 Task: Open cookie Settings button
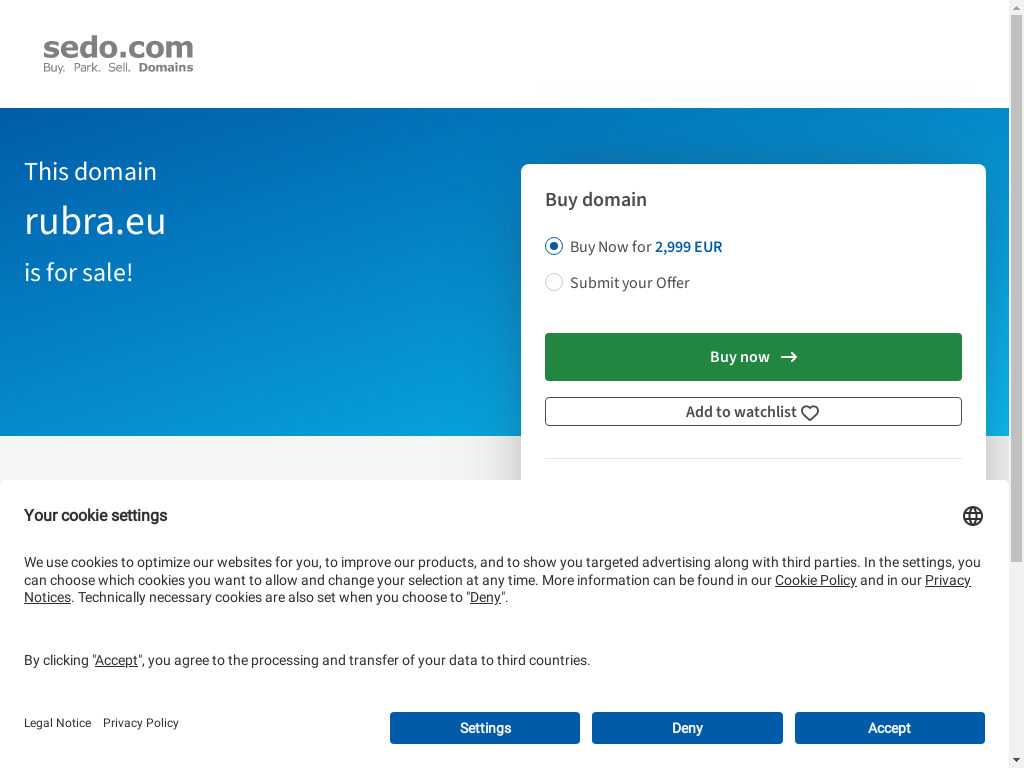coord(485,728)
